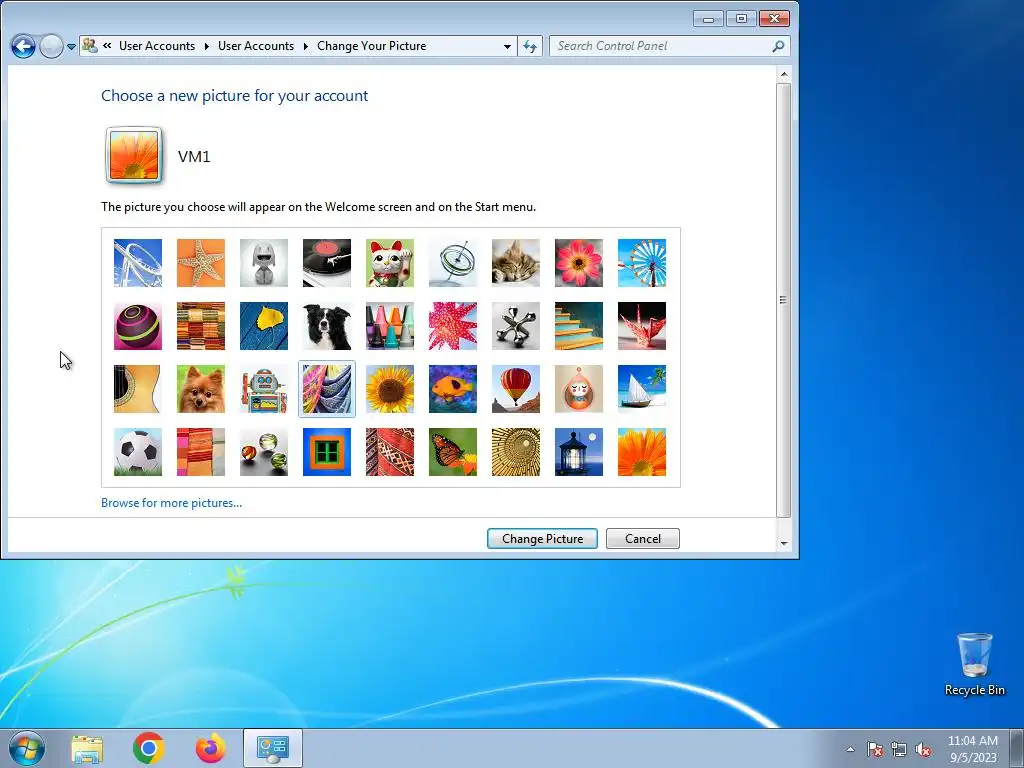Navigate to second User Accounts breadcrumb
Screen dimensions: 1024x768
pos(256,46)
